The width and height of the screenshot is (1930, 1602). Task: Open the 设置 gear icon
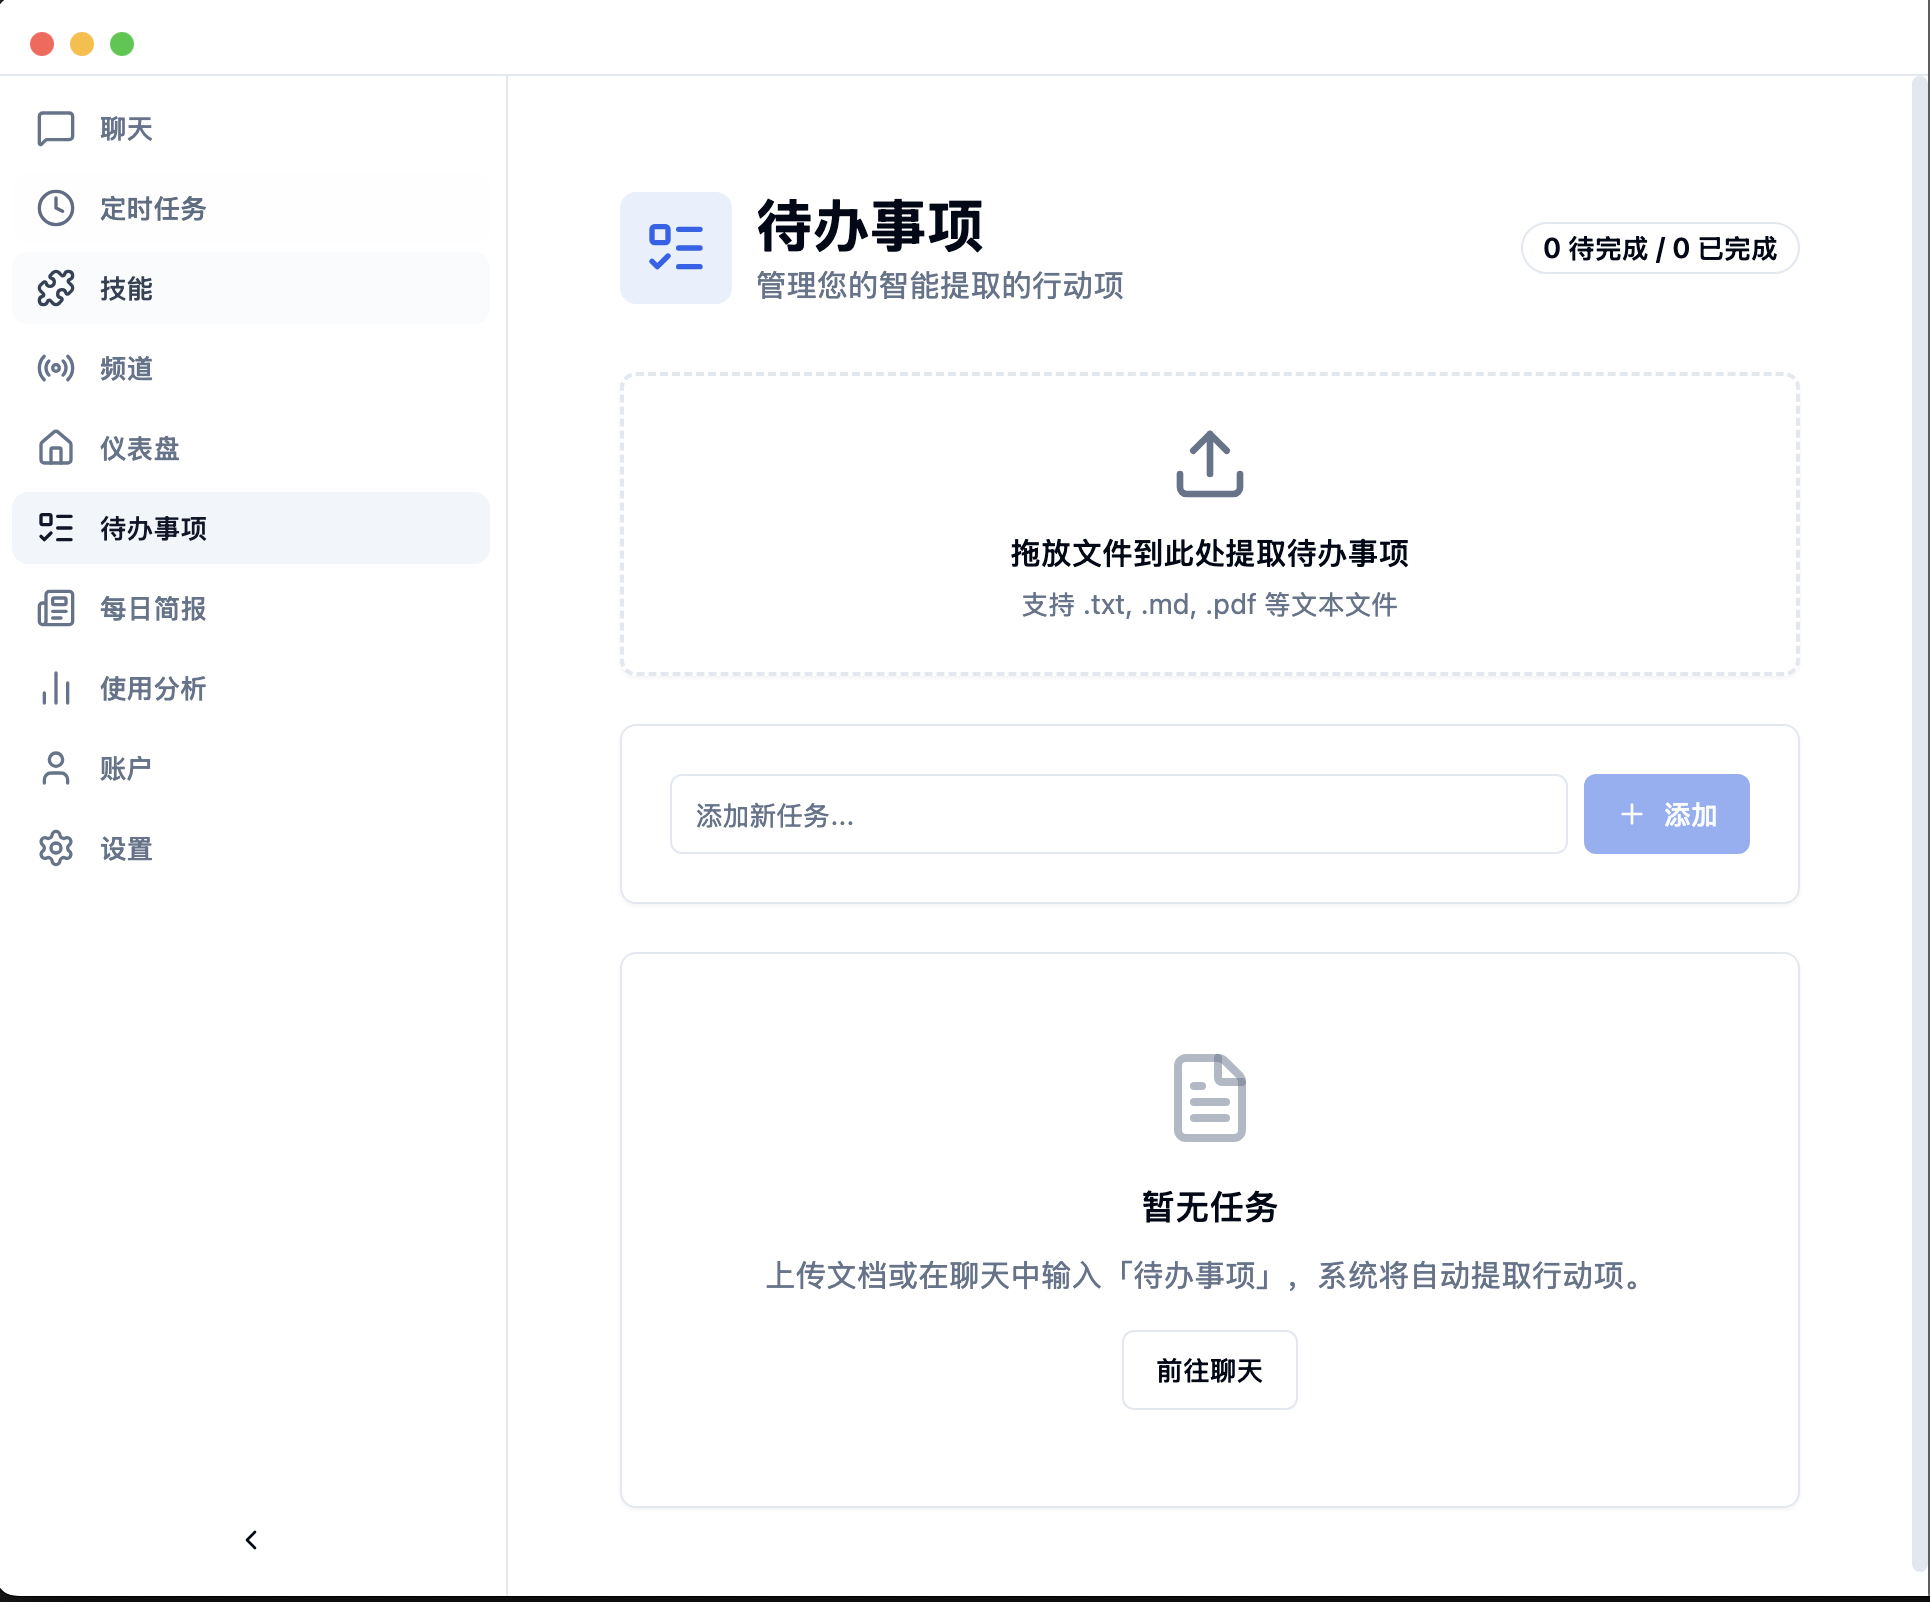(x=55, y=848)
